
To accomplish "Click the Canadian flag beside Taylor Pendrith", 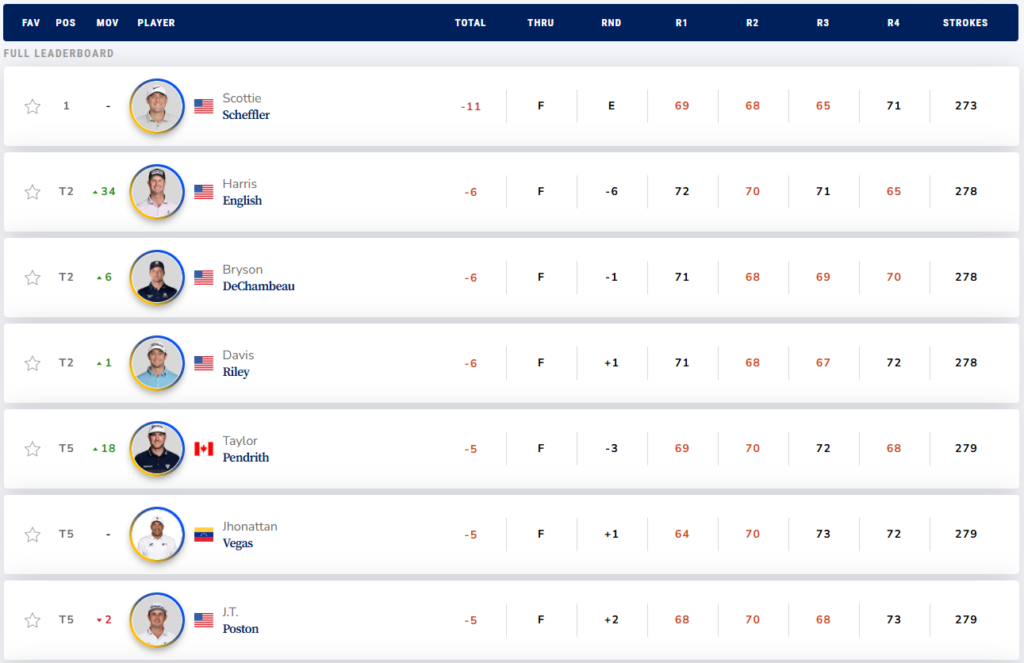I will coord(204,449).
